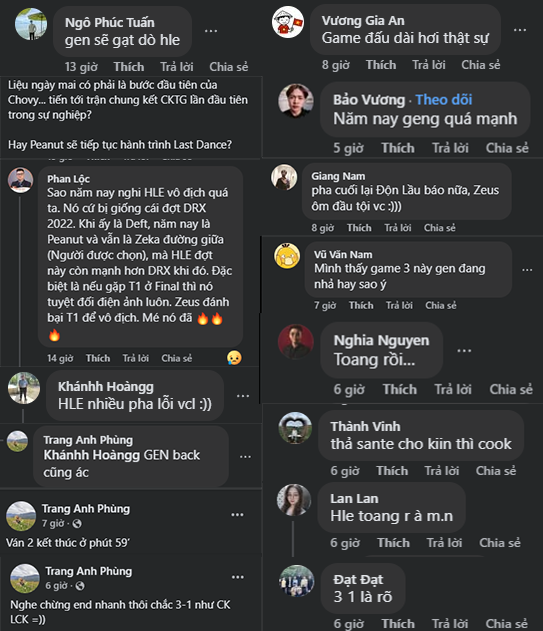
Task: Open Phan Lộc's profile picture
Action: [x=20, y=180]
